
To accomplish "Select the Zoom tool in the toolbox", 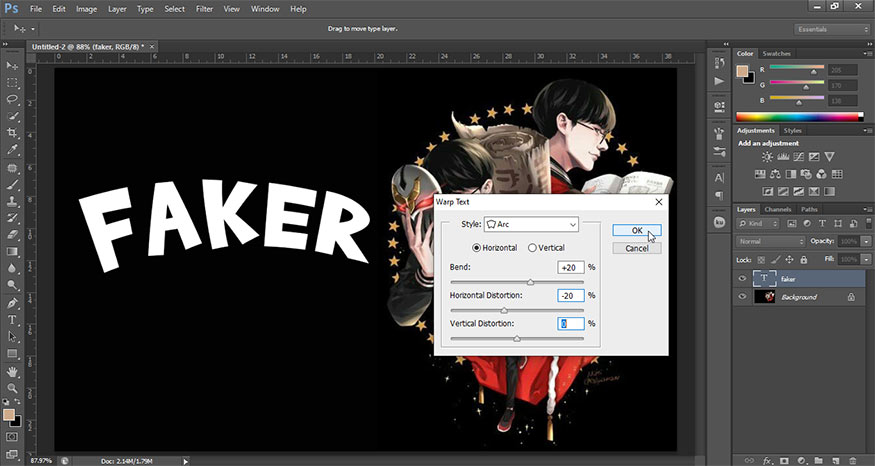I will [12, 388].
